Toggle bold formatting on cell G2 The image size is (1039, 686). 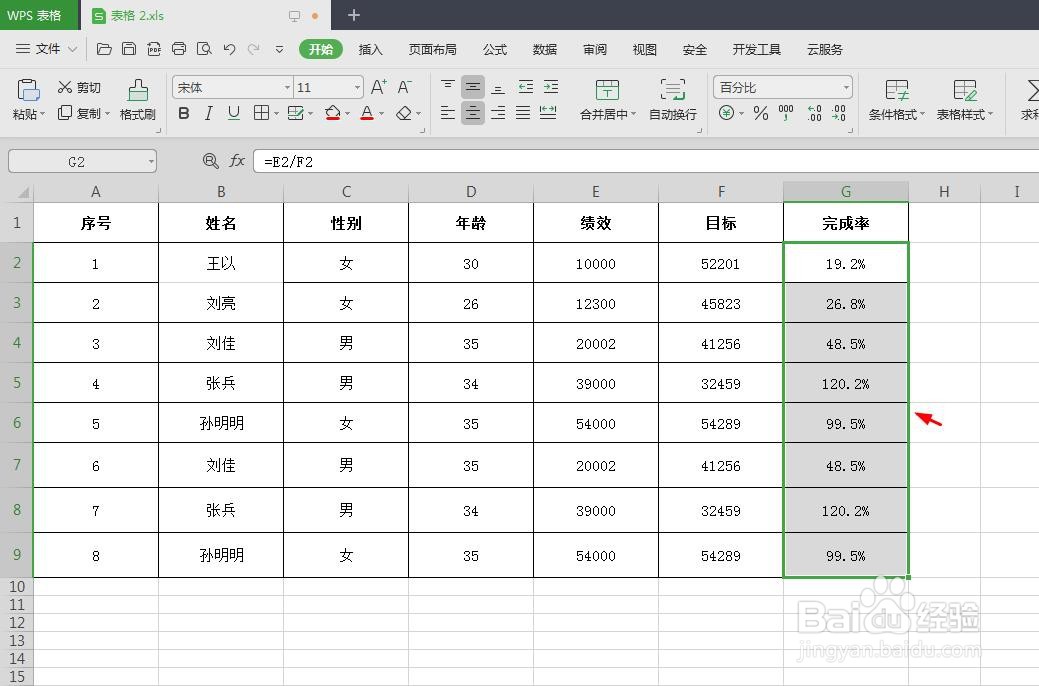184,113
